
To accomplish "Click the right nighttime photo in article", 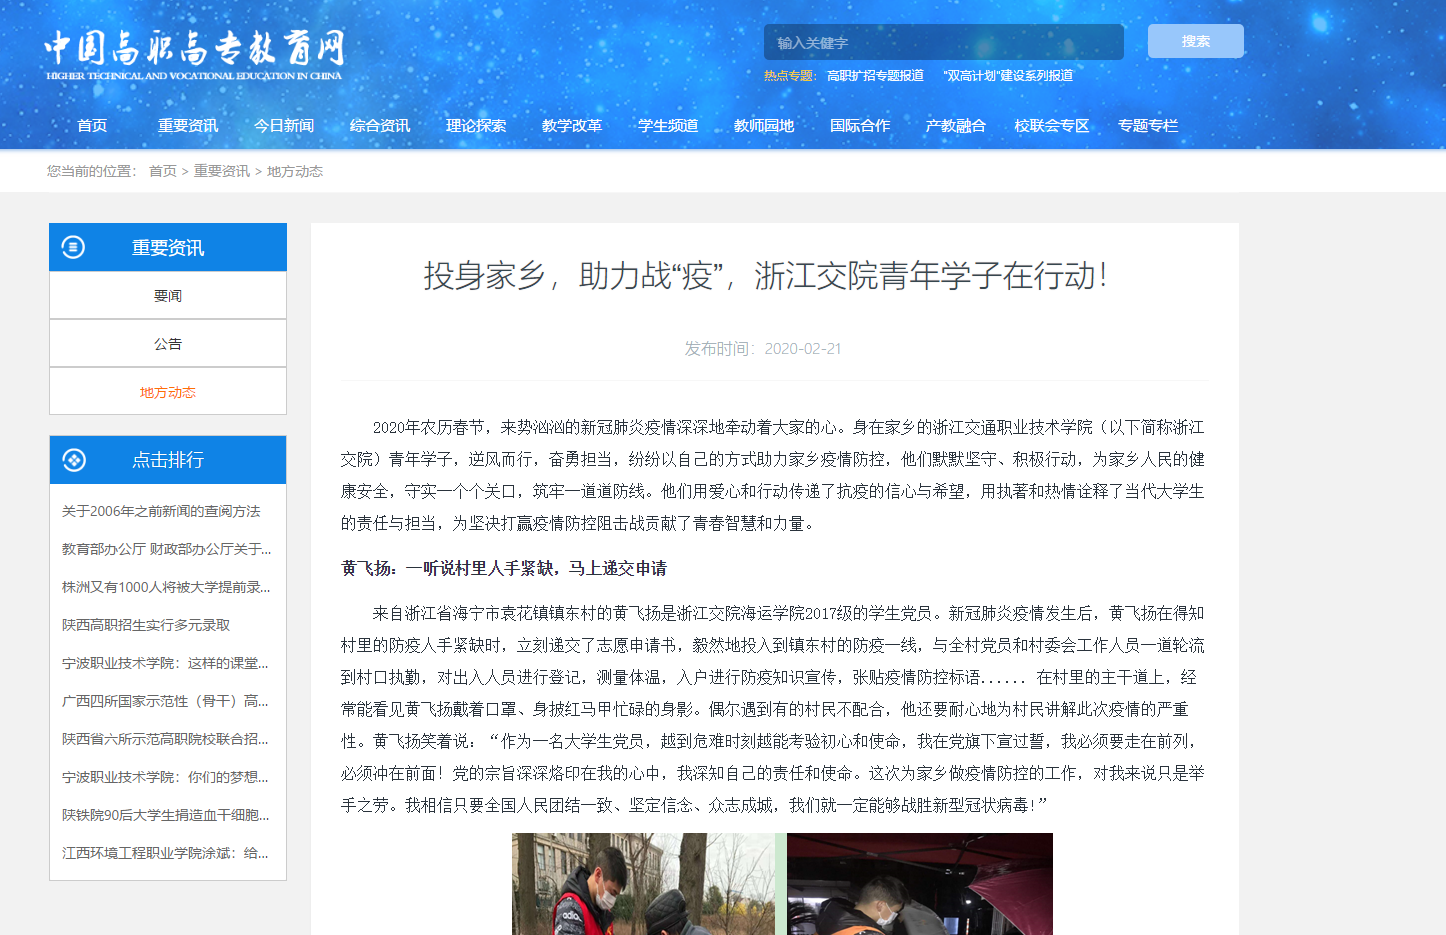I will [919, 883].
